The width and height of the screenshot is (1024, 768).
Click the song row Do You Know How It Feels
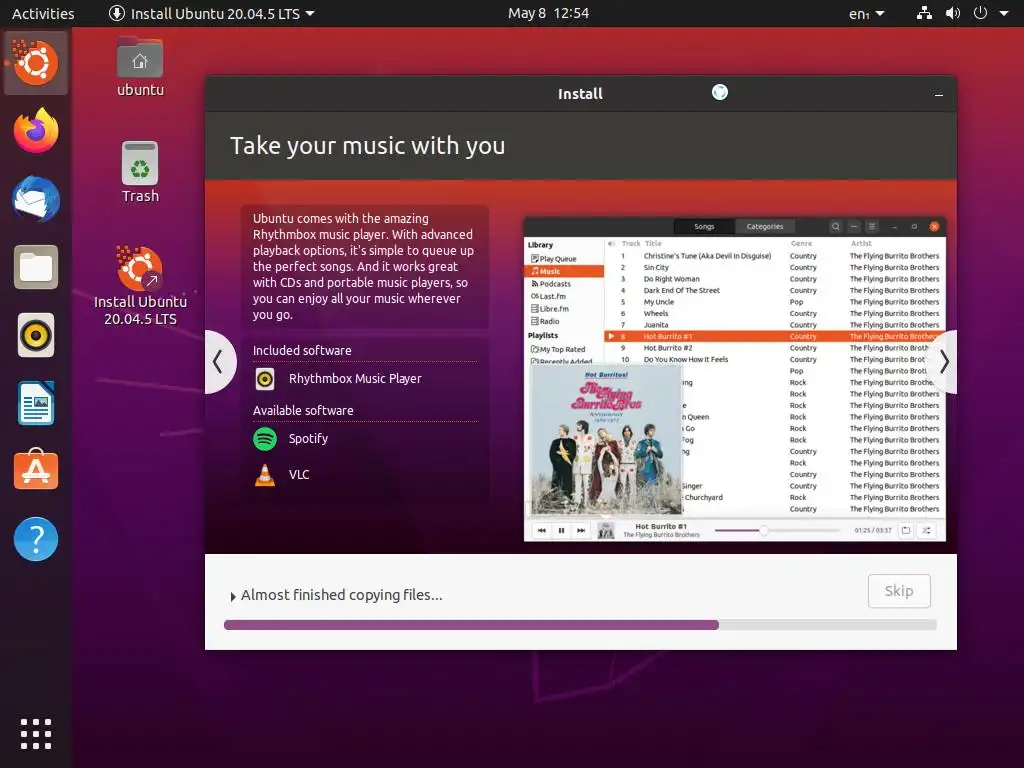[775, 360]
